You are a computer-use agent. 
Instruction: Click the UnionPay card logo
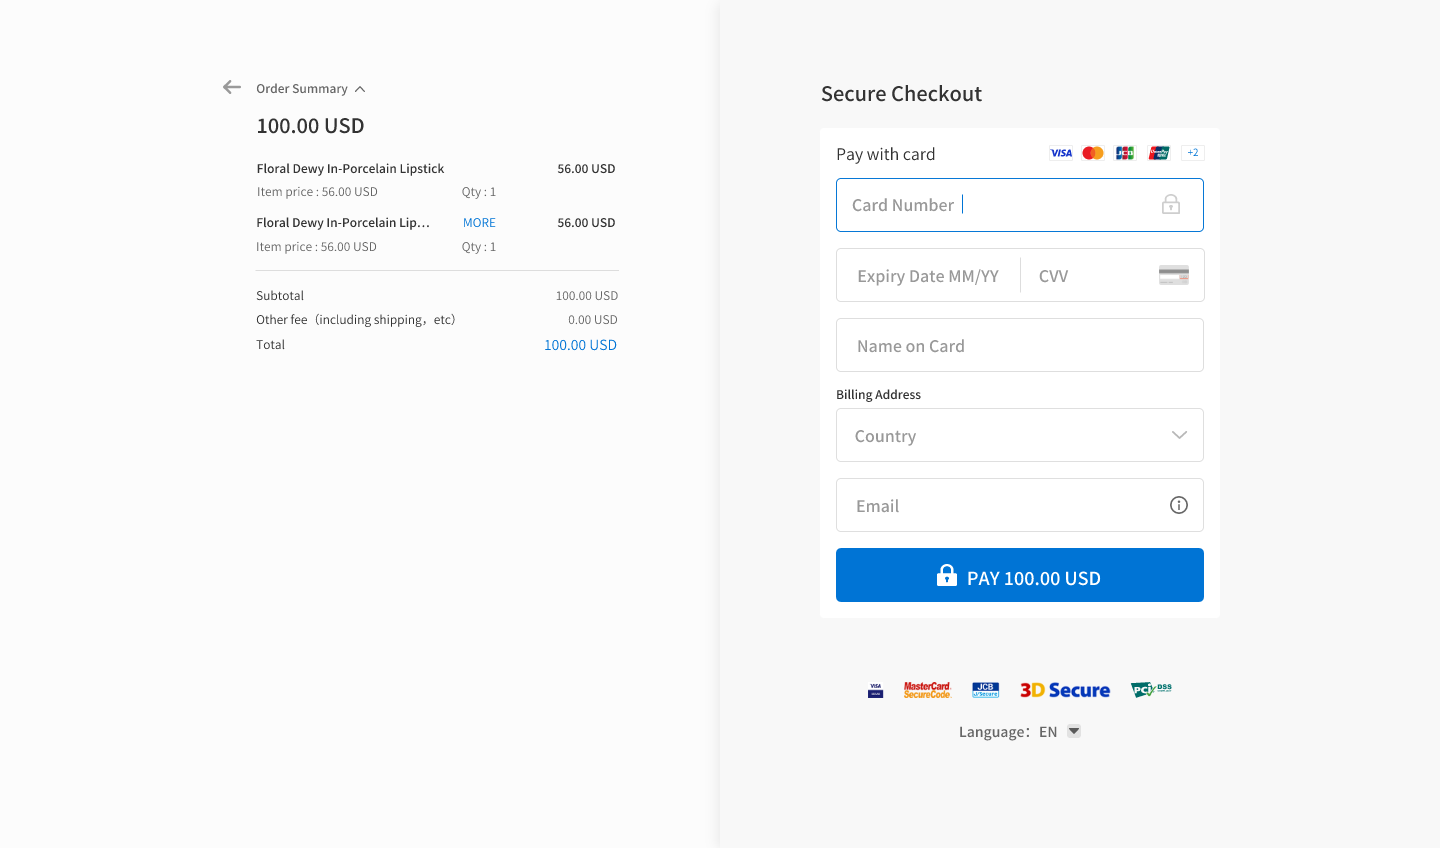1159,153
